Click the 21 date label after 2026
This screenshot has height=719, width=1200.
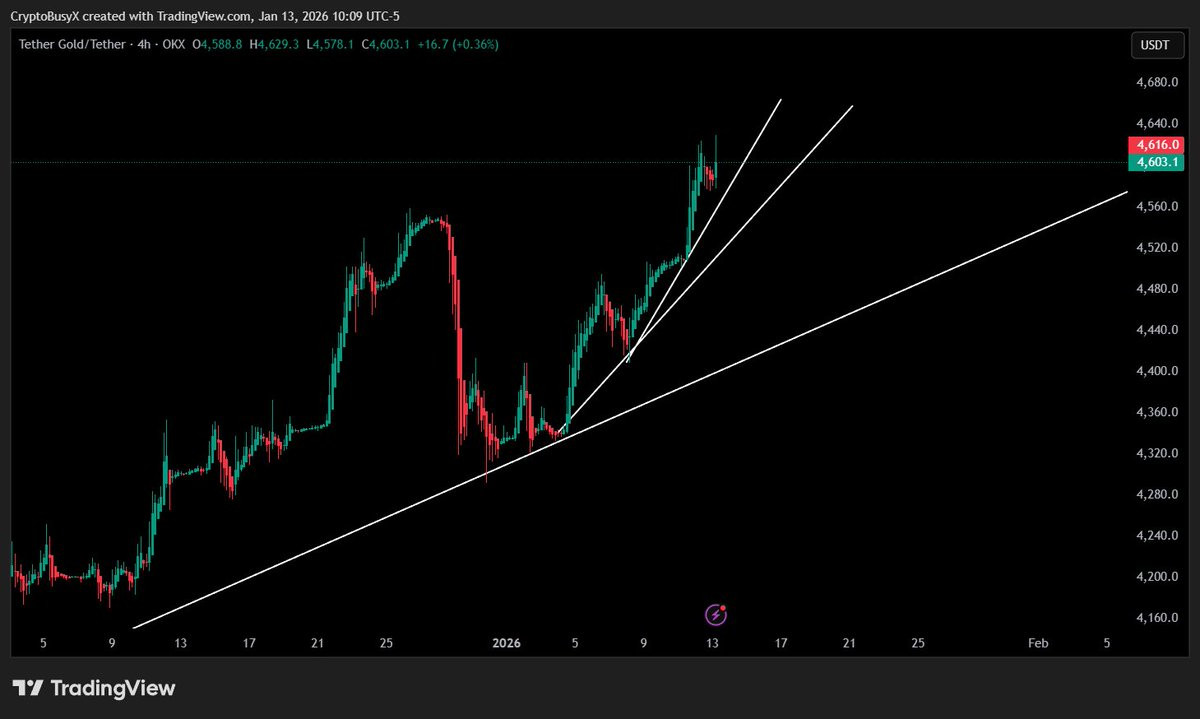coord(849,643)
